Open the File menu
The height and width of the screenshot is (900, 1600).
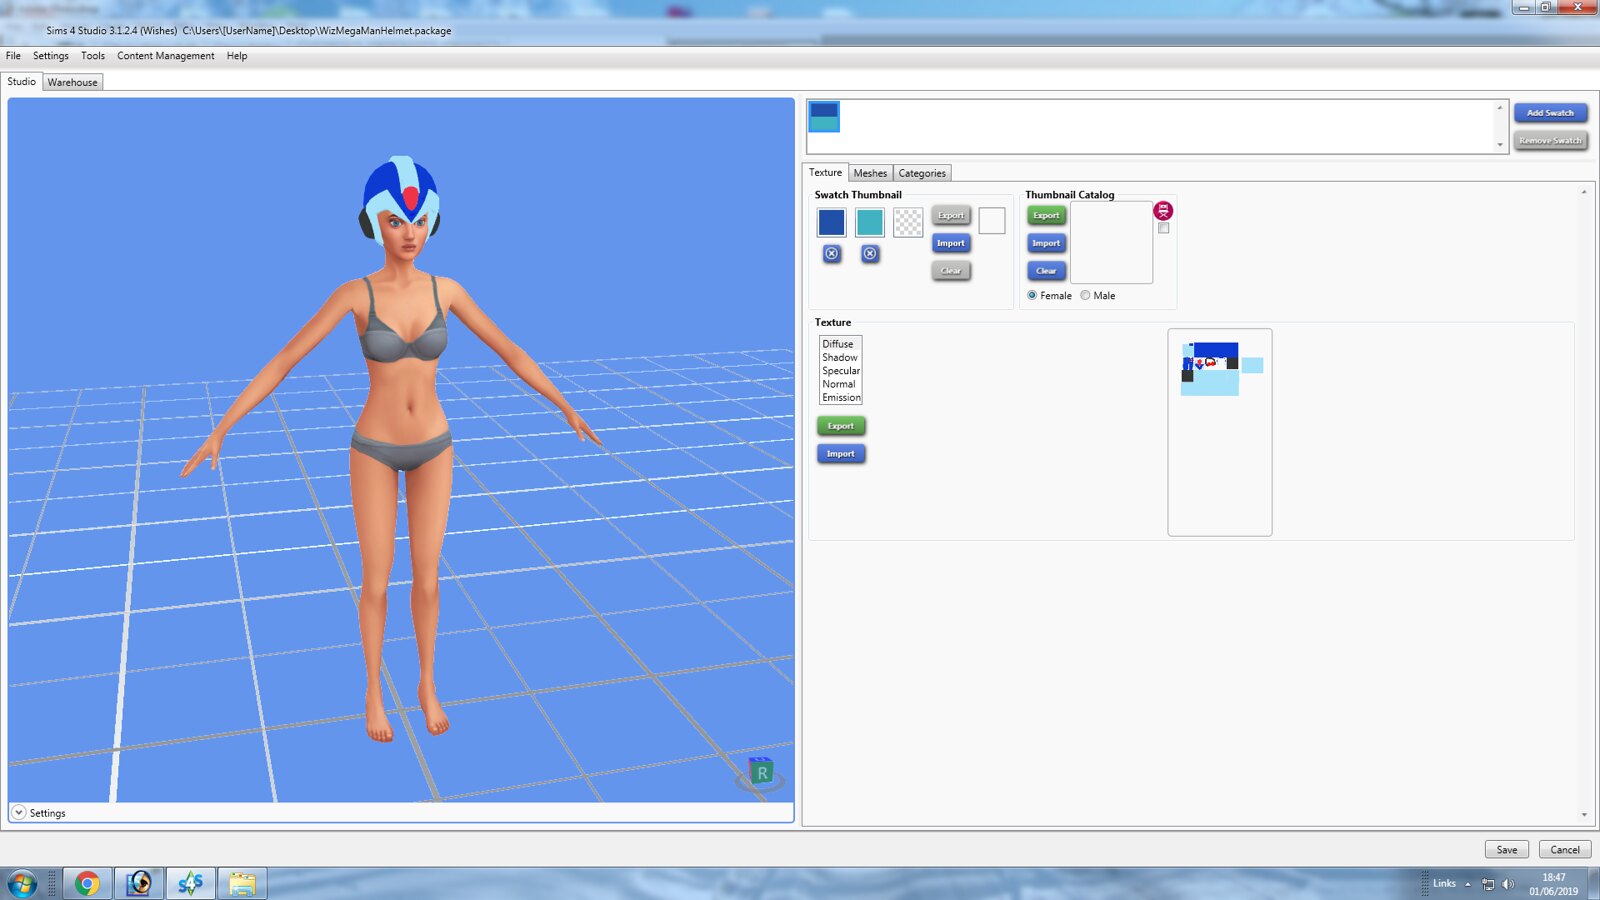[x=13, y=56]
